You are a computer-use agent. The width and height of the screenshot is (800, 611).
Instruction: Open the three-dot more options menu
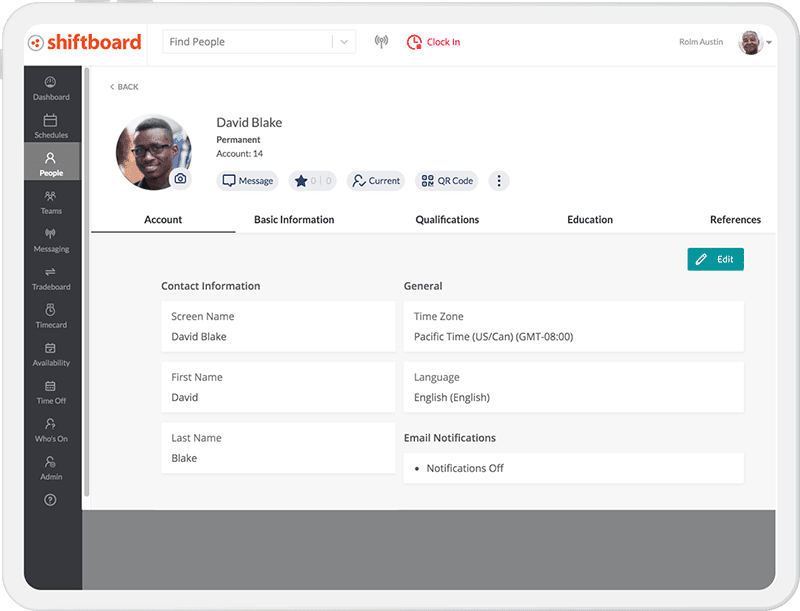coord(499,181)
